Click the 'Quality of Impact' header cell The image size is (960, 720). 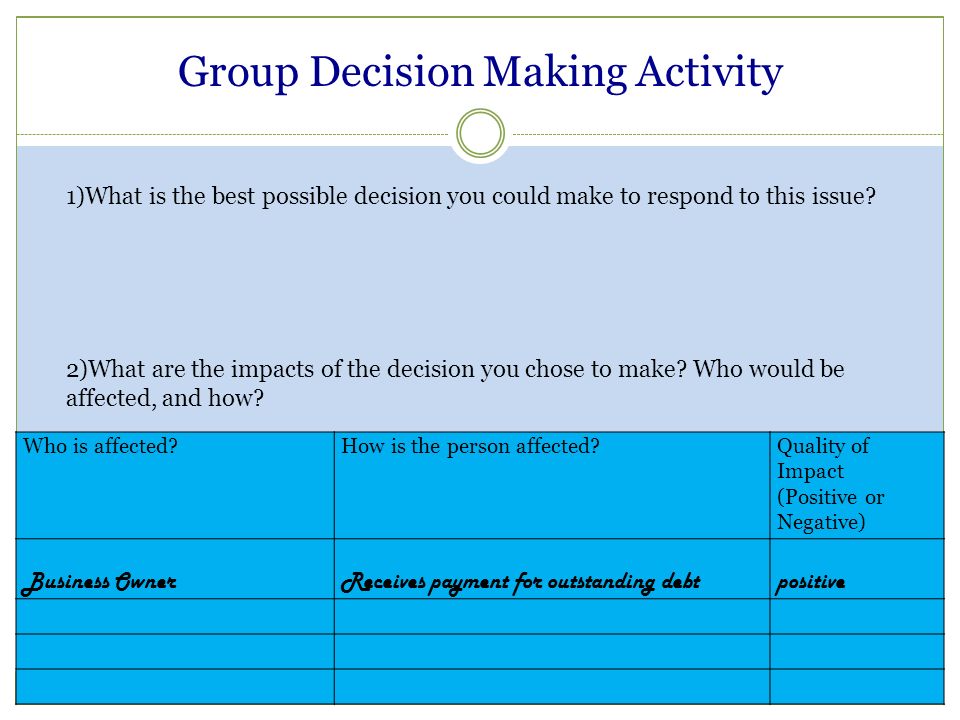tap(857, 485)
